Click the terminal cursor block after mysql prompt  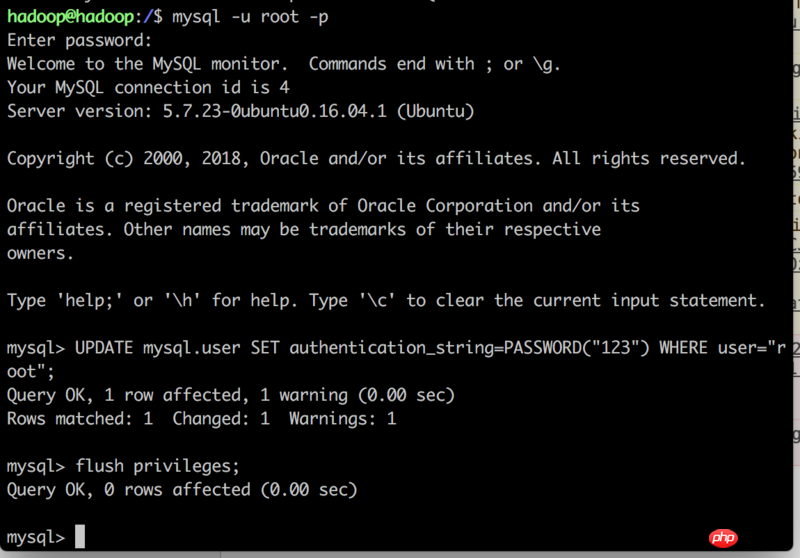(80, 537)
